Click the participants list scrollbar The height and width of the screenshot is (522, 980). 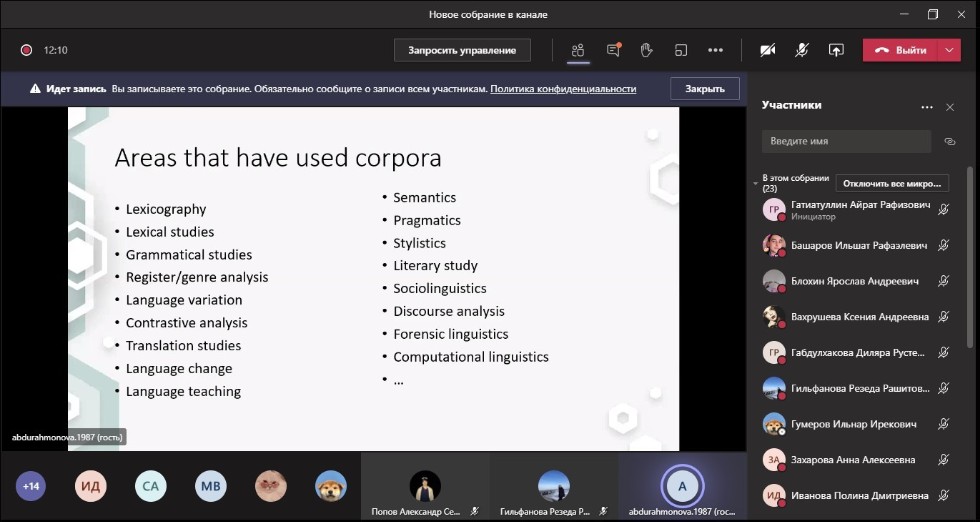tap(969, 260)
